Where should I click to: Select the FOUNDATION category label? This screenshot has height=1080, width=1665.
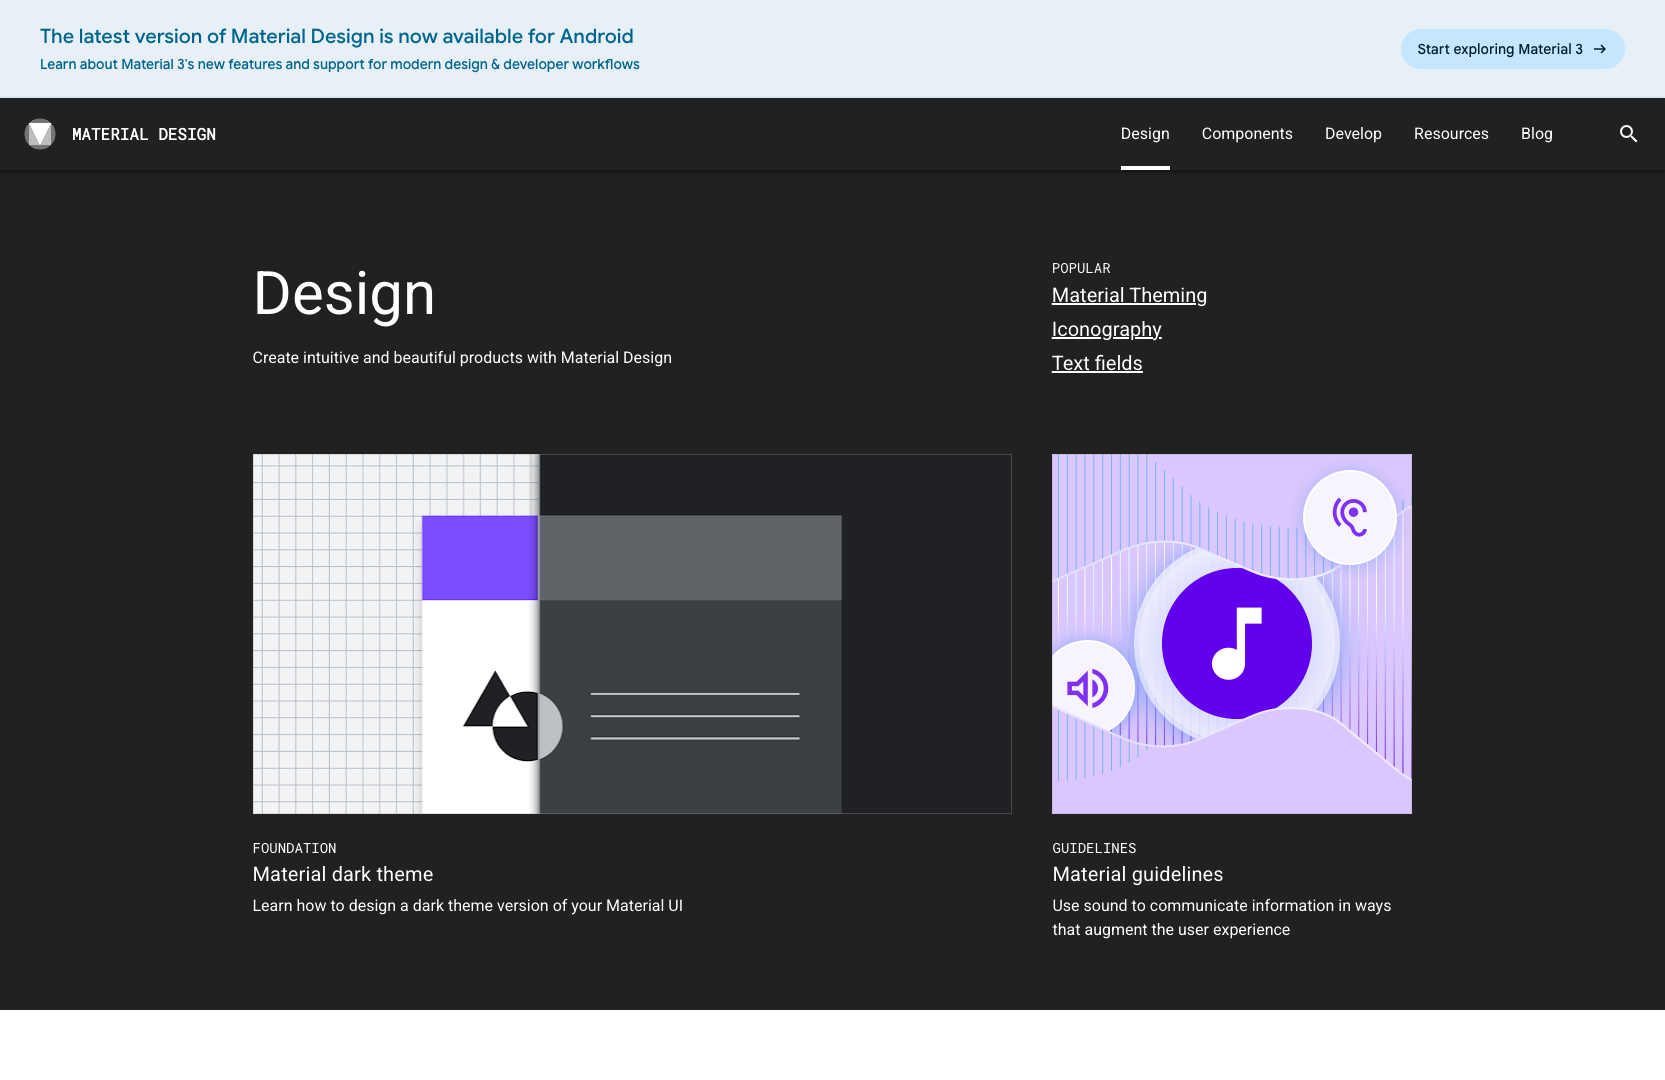pos(294,848)
